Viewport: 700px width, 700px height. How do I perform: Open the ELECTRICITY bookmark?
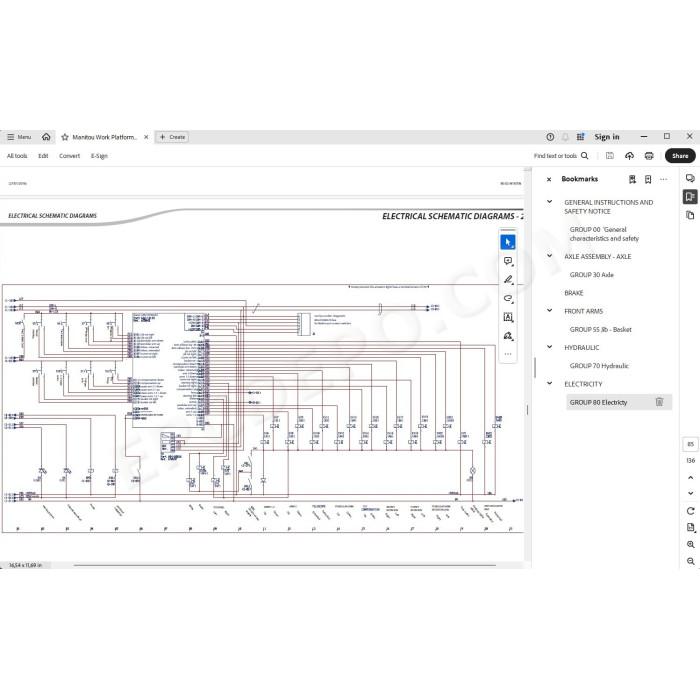(x=583, y=384)
